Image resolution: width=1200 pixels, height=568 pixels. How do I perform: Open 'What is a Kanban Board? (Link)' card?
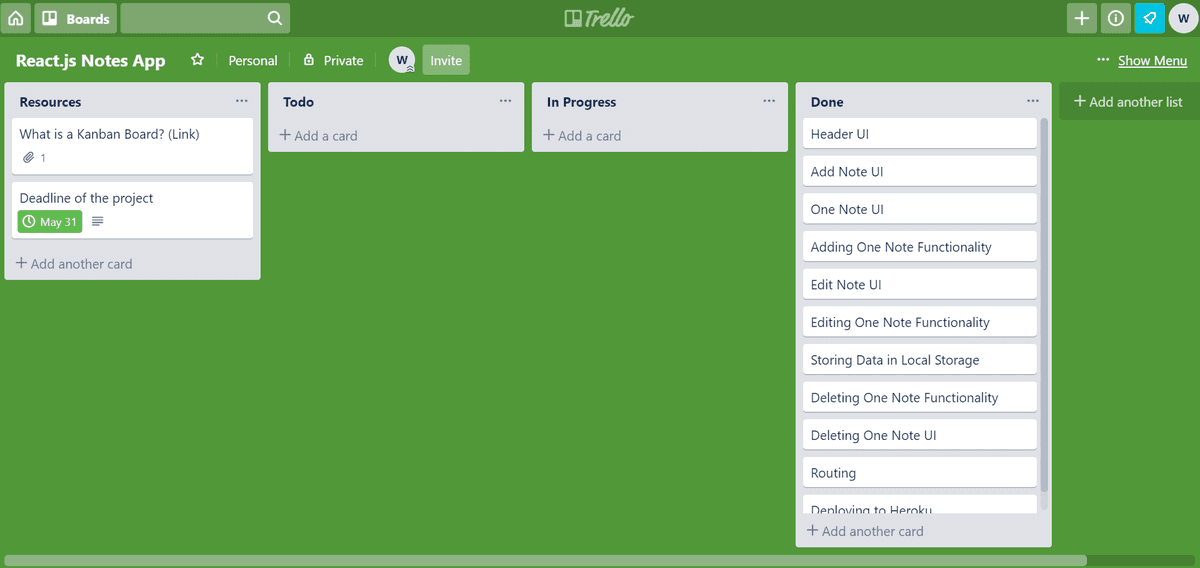133,145
